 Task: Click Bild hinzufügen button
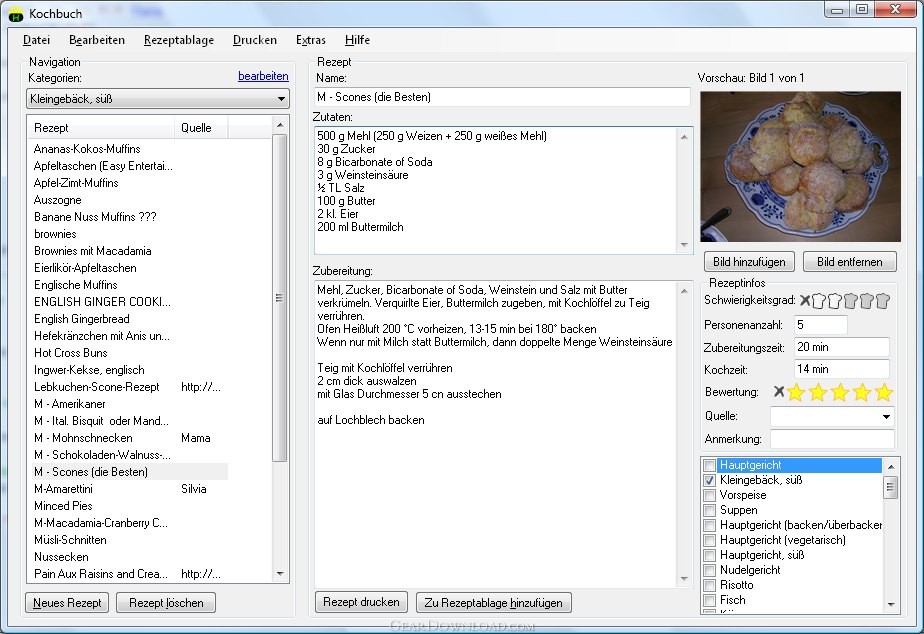749,262
